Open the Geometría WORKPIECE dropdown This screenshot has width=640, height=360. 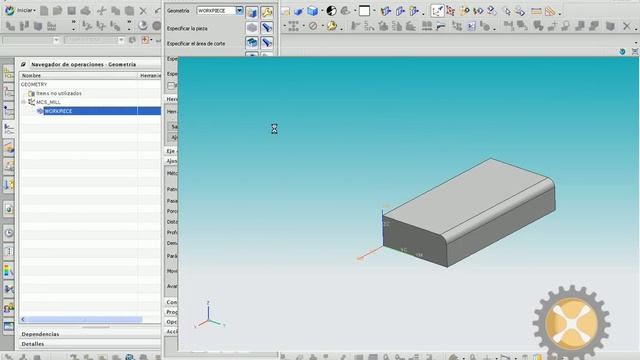[239, 11]
